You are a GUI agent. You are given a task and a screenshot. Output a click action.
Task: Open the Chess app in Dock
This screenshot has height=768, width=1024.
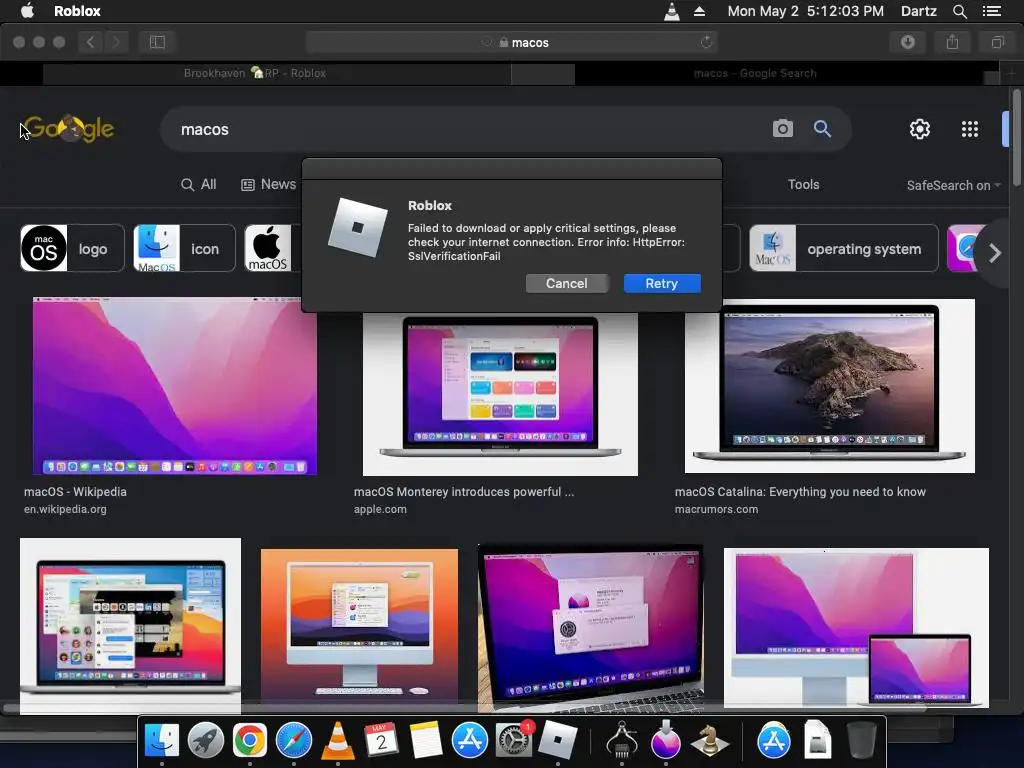pos(710,741)
